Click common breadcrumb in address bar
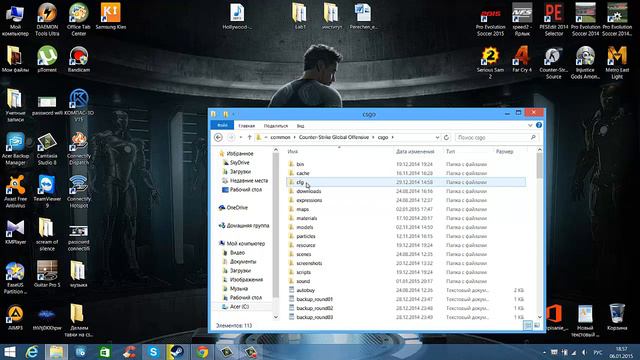The image size is (640, 360). (280, 138)
